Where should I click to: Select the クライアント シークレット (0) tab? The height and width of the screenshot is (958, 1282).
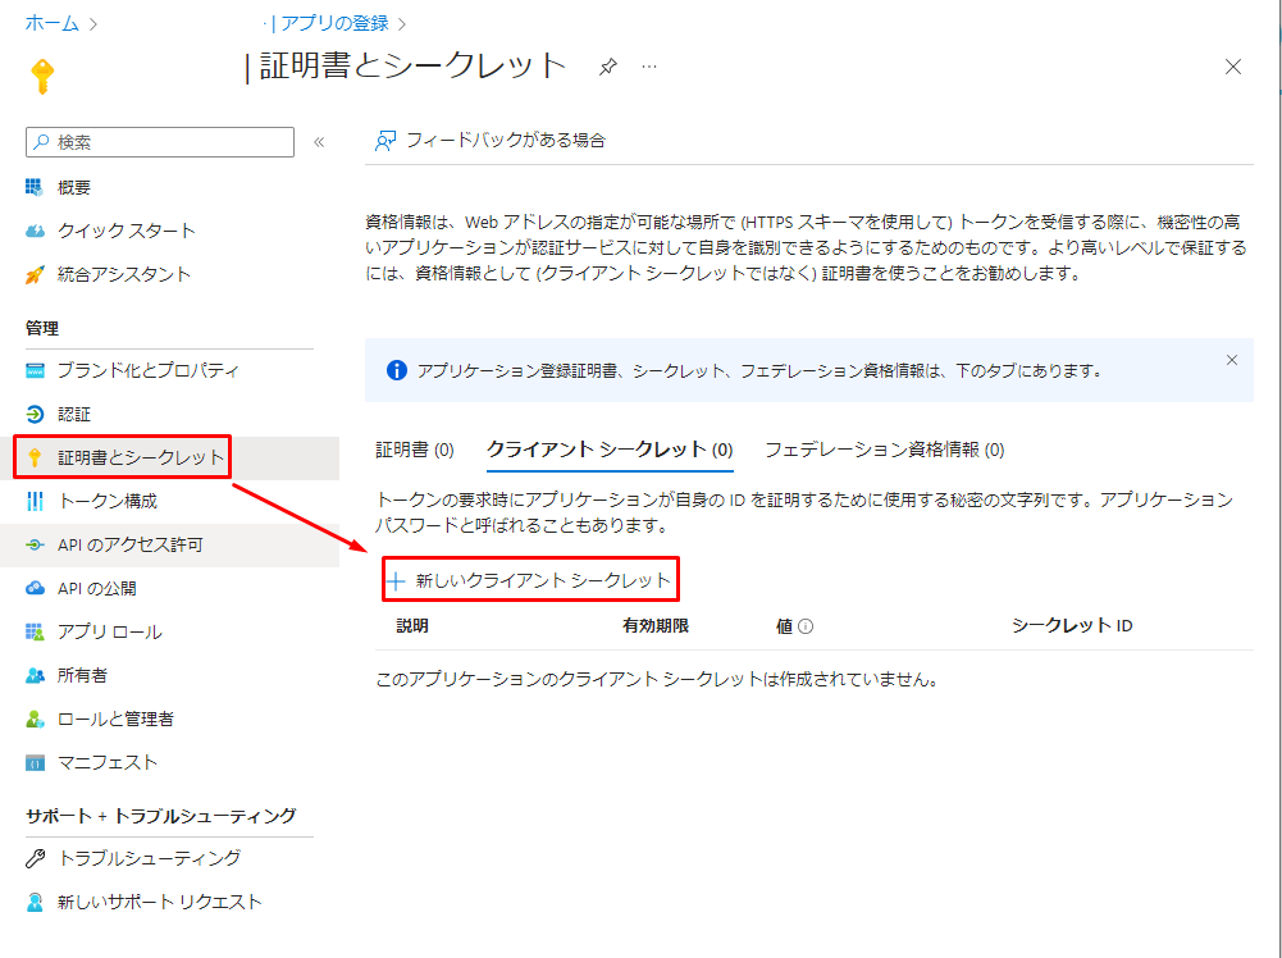[610, 450]
